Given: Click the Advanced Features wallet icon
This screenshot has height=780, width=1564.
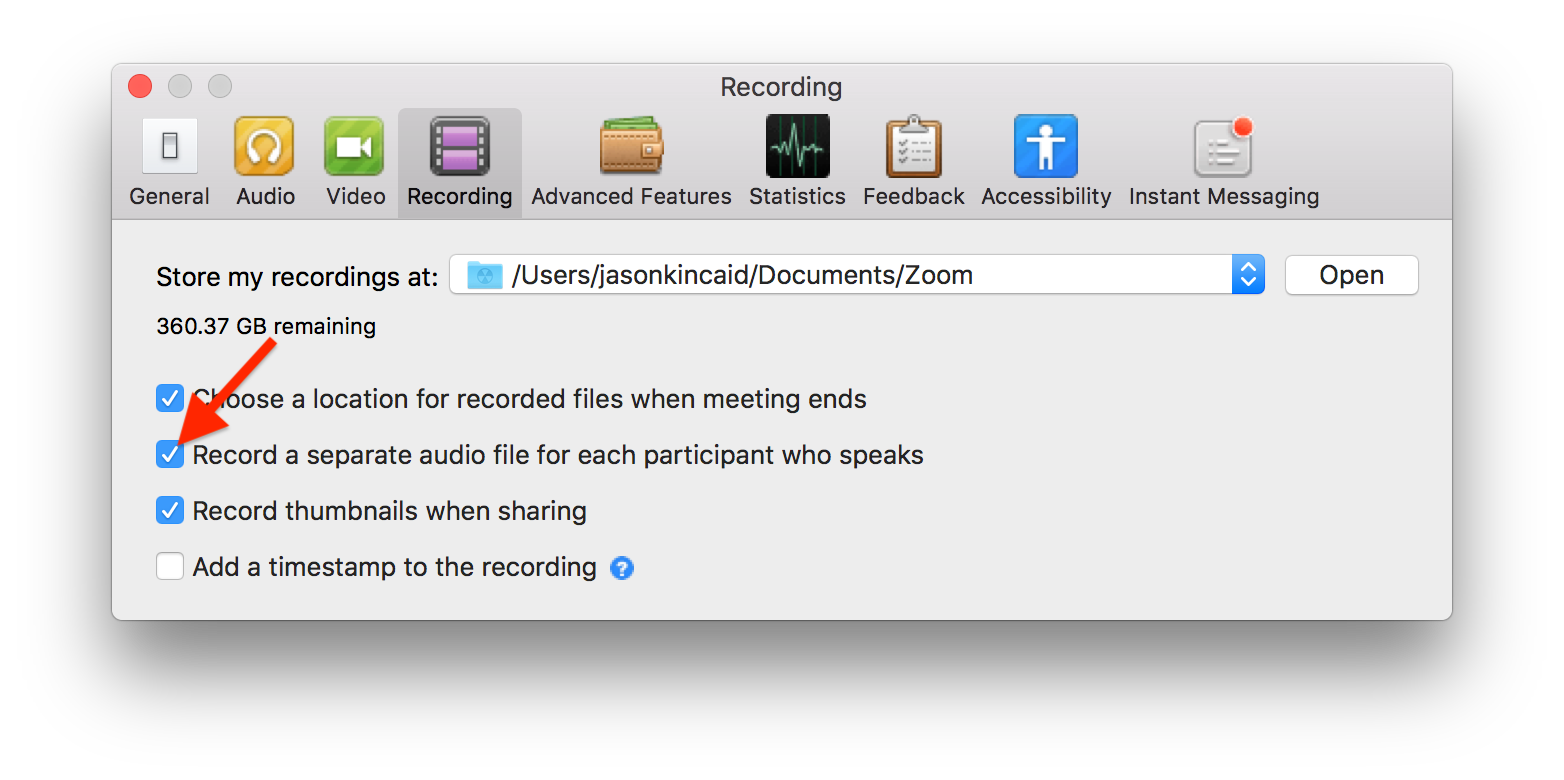Looking at the screenshot, I should pos(631,146).
